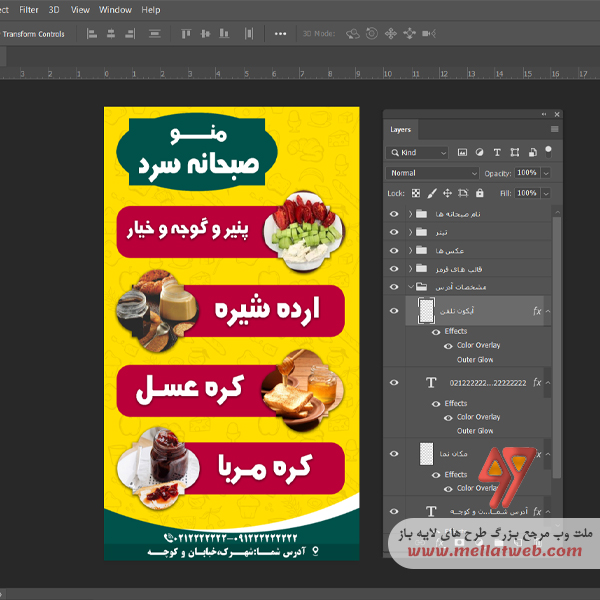Screen dimensions: 600x600
Task: Expand the عکس ها group
Action: pyautogui.click(x=410, y=251)
